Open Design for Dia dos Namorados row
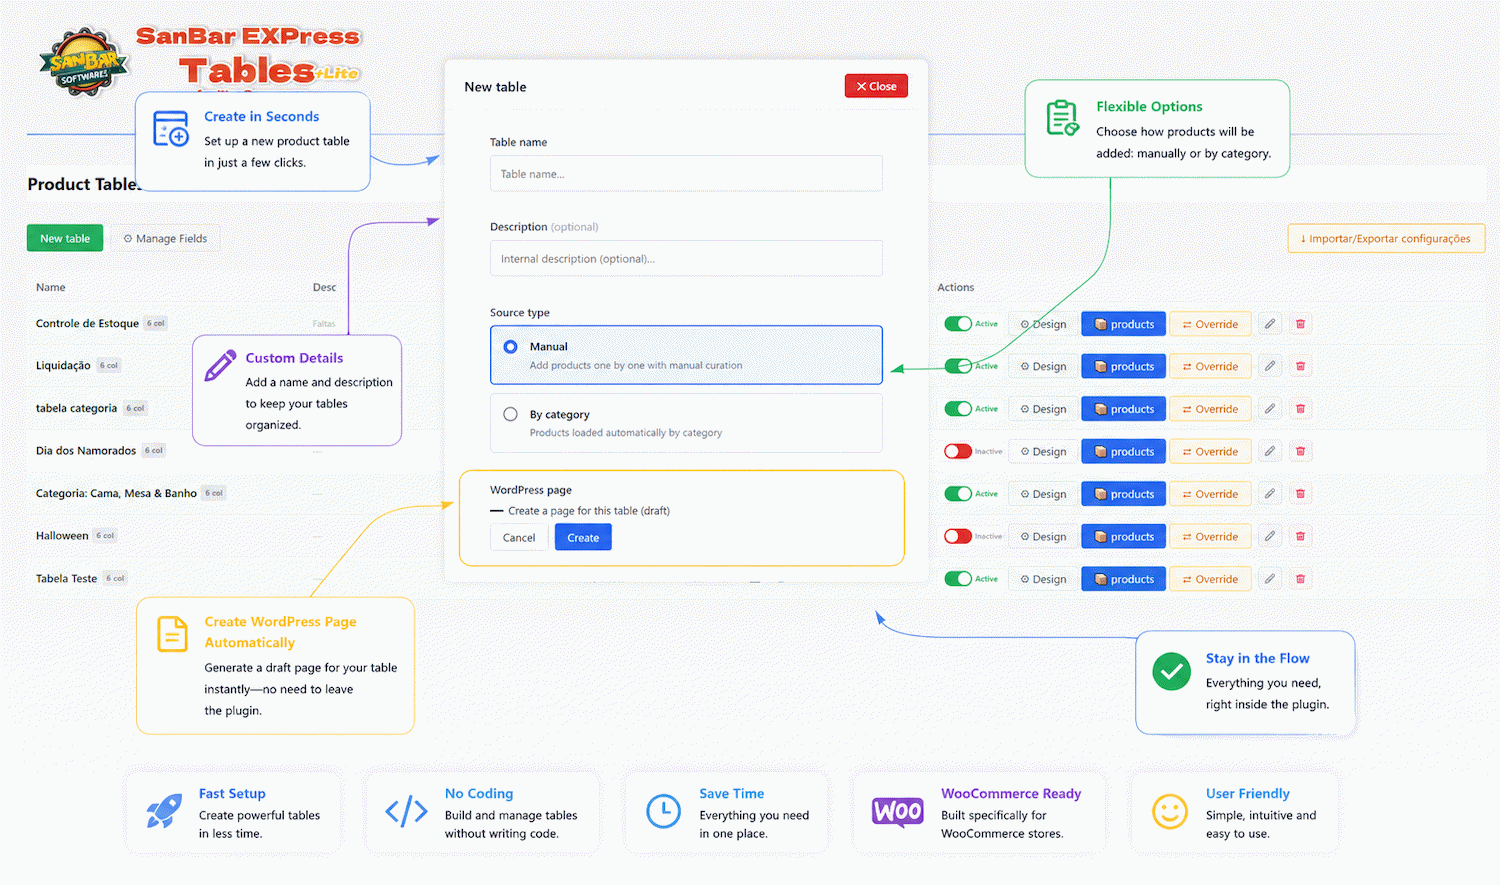The width and height of the screenshot is (1500, 885). (1043, 451)
